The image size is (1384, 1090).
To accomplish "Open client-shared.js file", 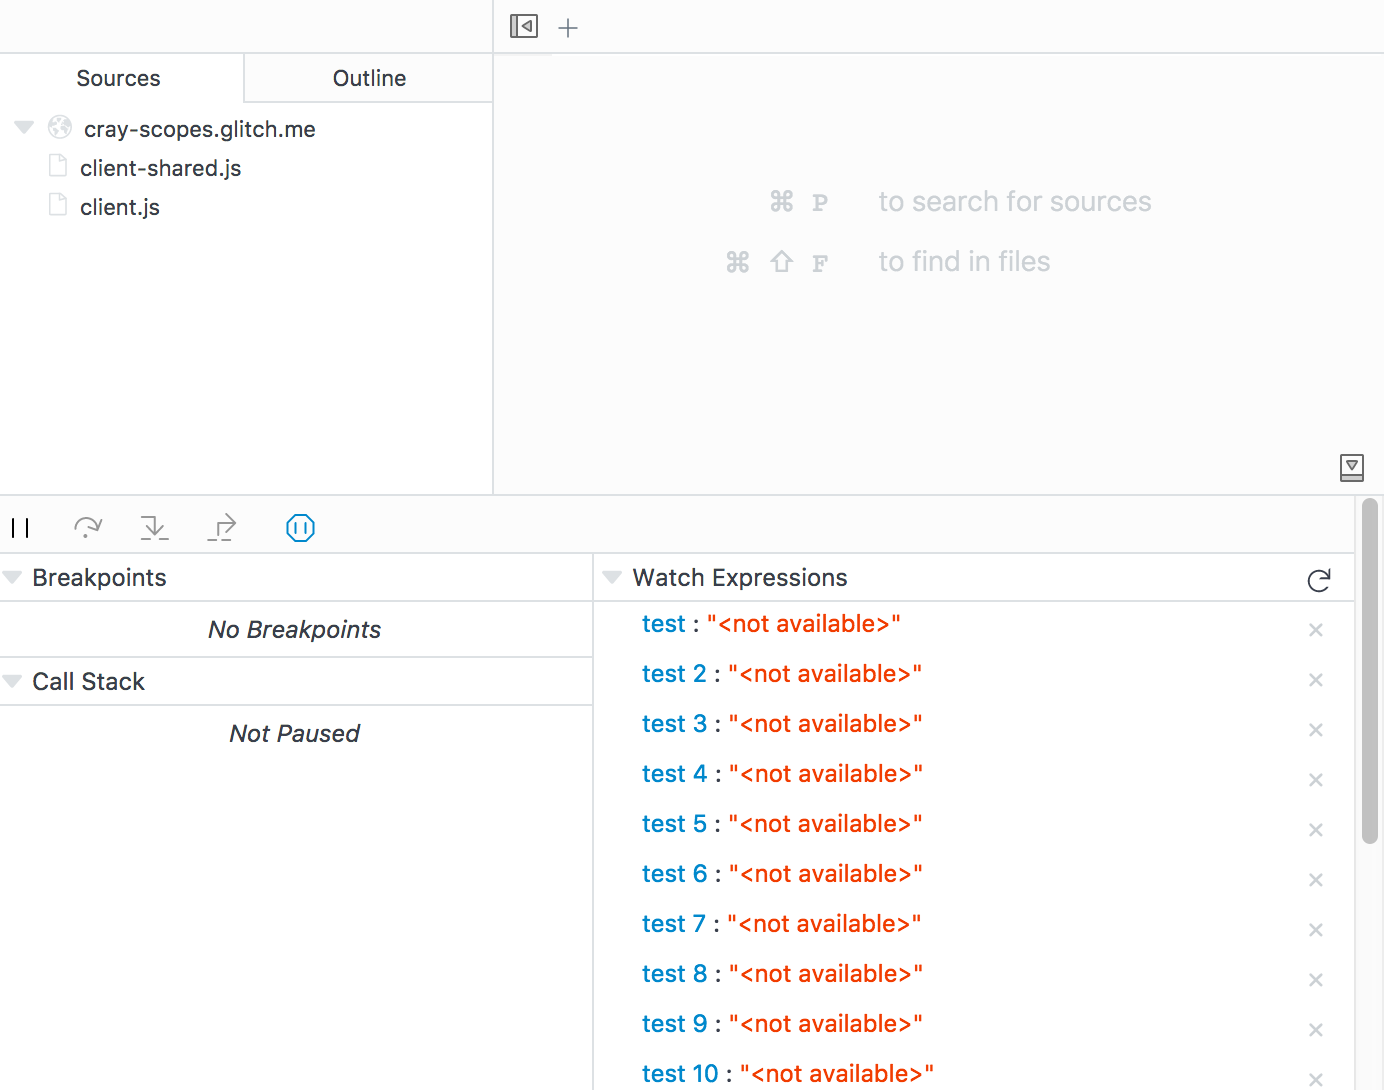I will point(160,168).
